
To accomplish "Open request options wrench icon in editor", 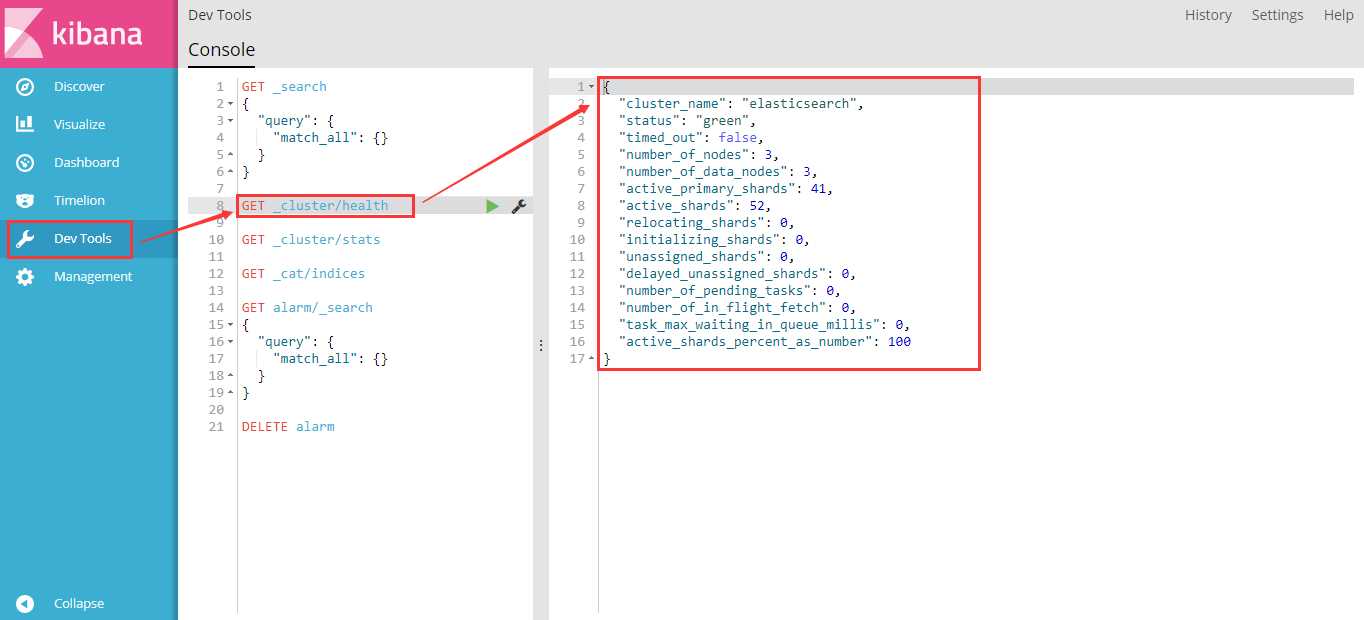I will pyautogui.click(x=518, y=206).
